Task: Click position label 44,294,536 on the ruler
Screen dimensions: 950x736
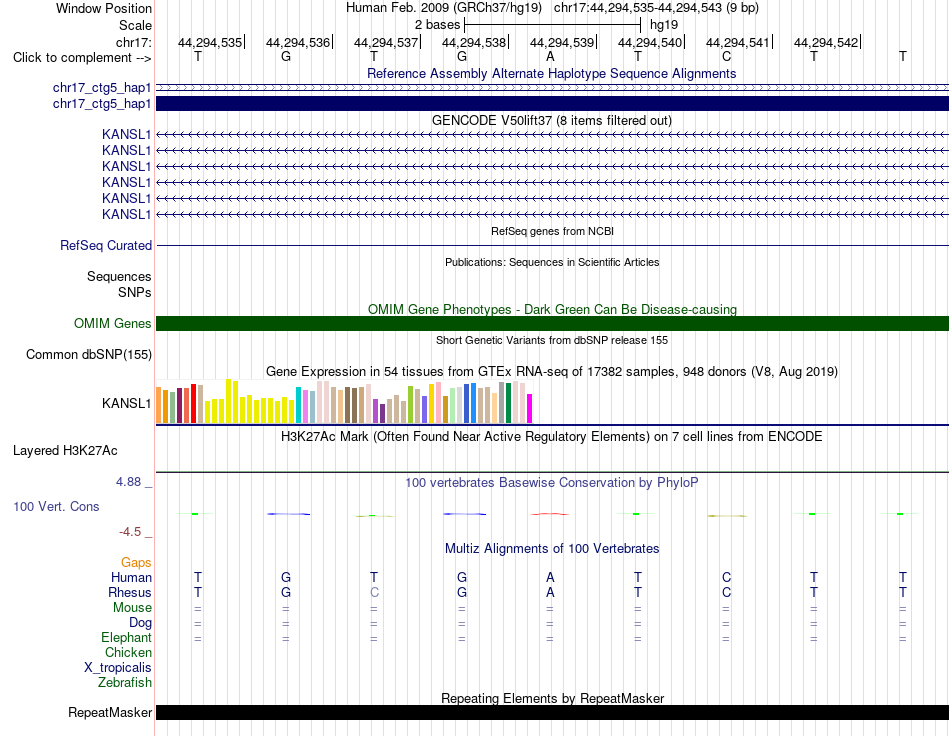Action: pos(297,42)
